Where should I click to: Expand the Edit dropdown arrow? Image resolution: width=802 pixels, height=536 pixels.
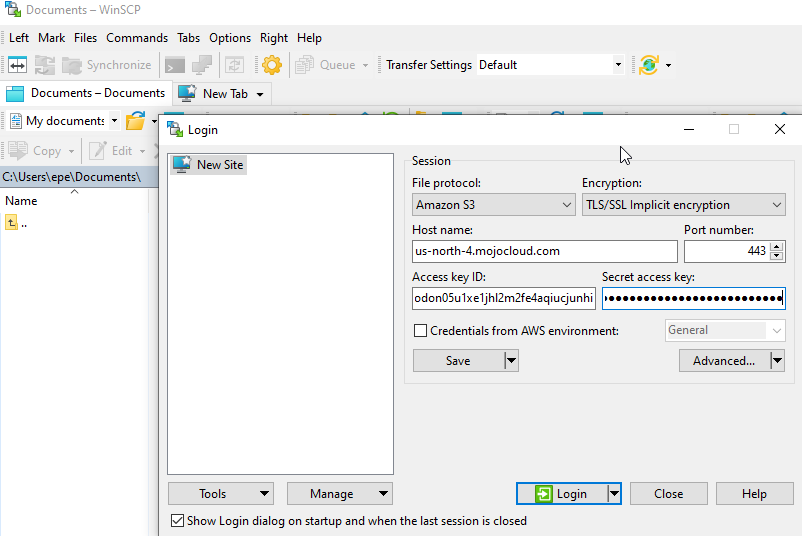142,151
